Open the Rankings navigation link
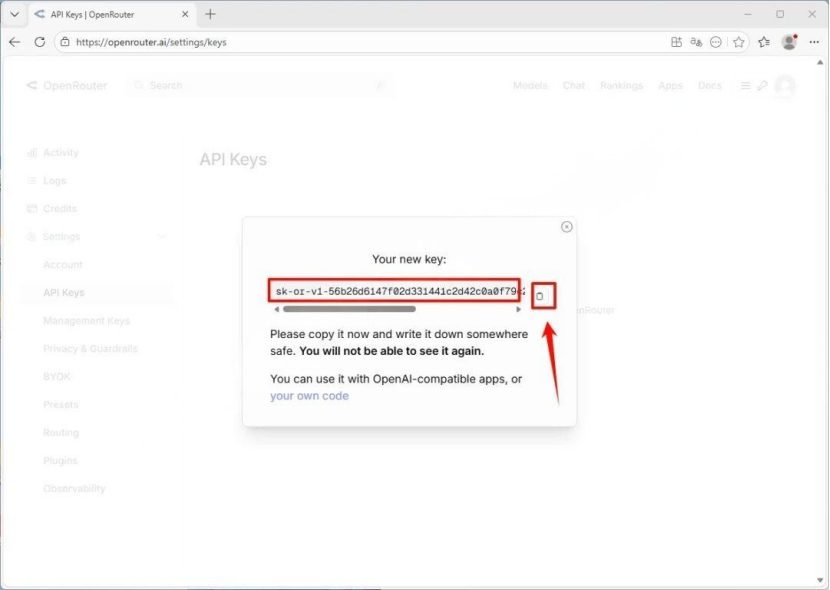Viewport: 830px width, 590px height. coord(621,86)
